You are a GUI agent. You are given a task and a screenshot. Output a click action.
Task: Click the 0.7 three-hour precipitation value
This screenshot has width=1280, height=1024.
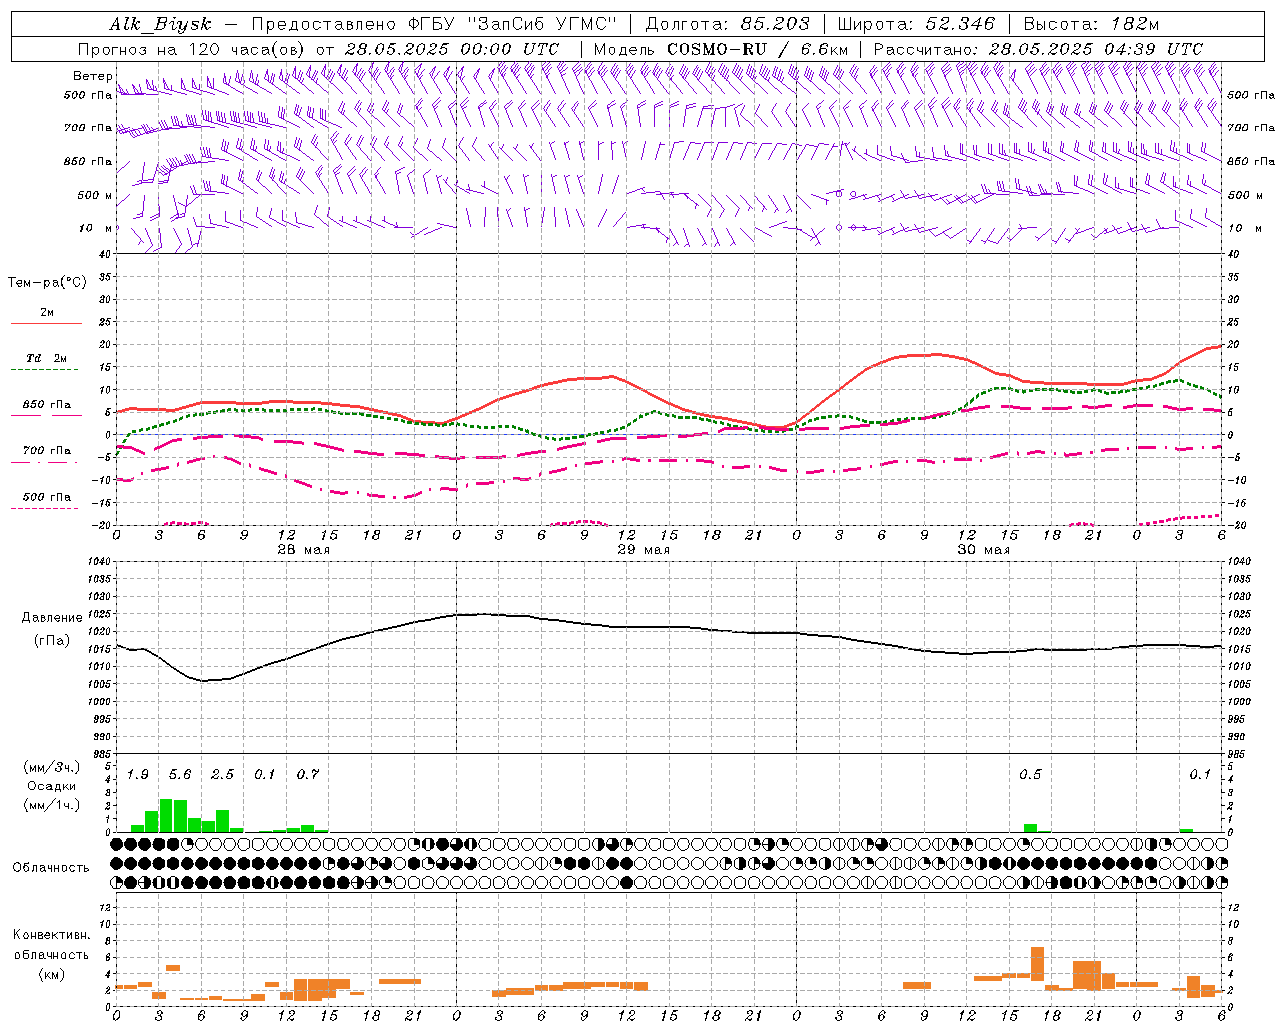point(307,775)
